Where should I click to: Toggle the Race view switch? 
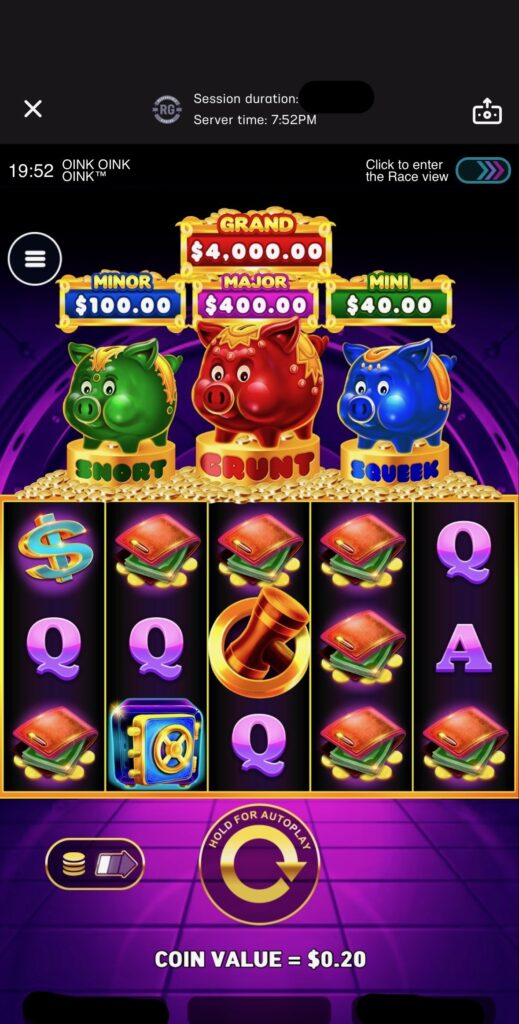[483, 171]
